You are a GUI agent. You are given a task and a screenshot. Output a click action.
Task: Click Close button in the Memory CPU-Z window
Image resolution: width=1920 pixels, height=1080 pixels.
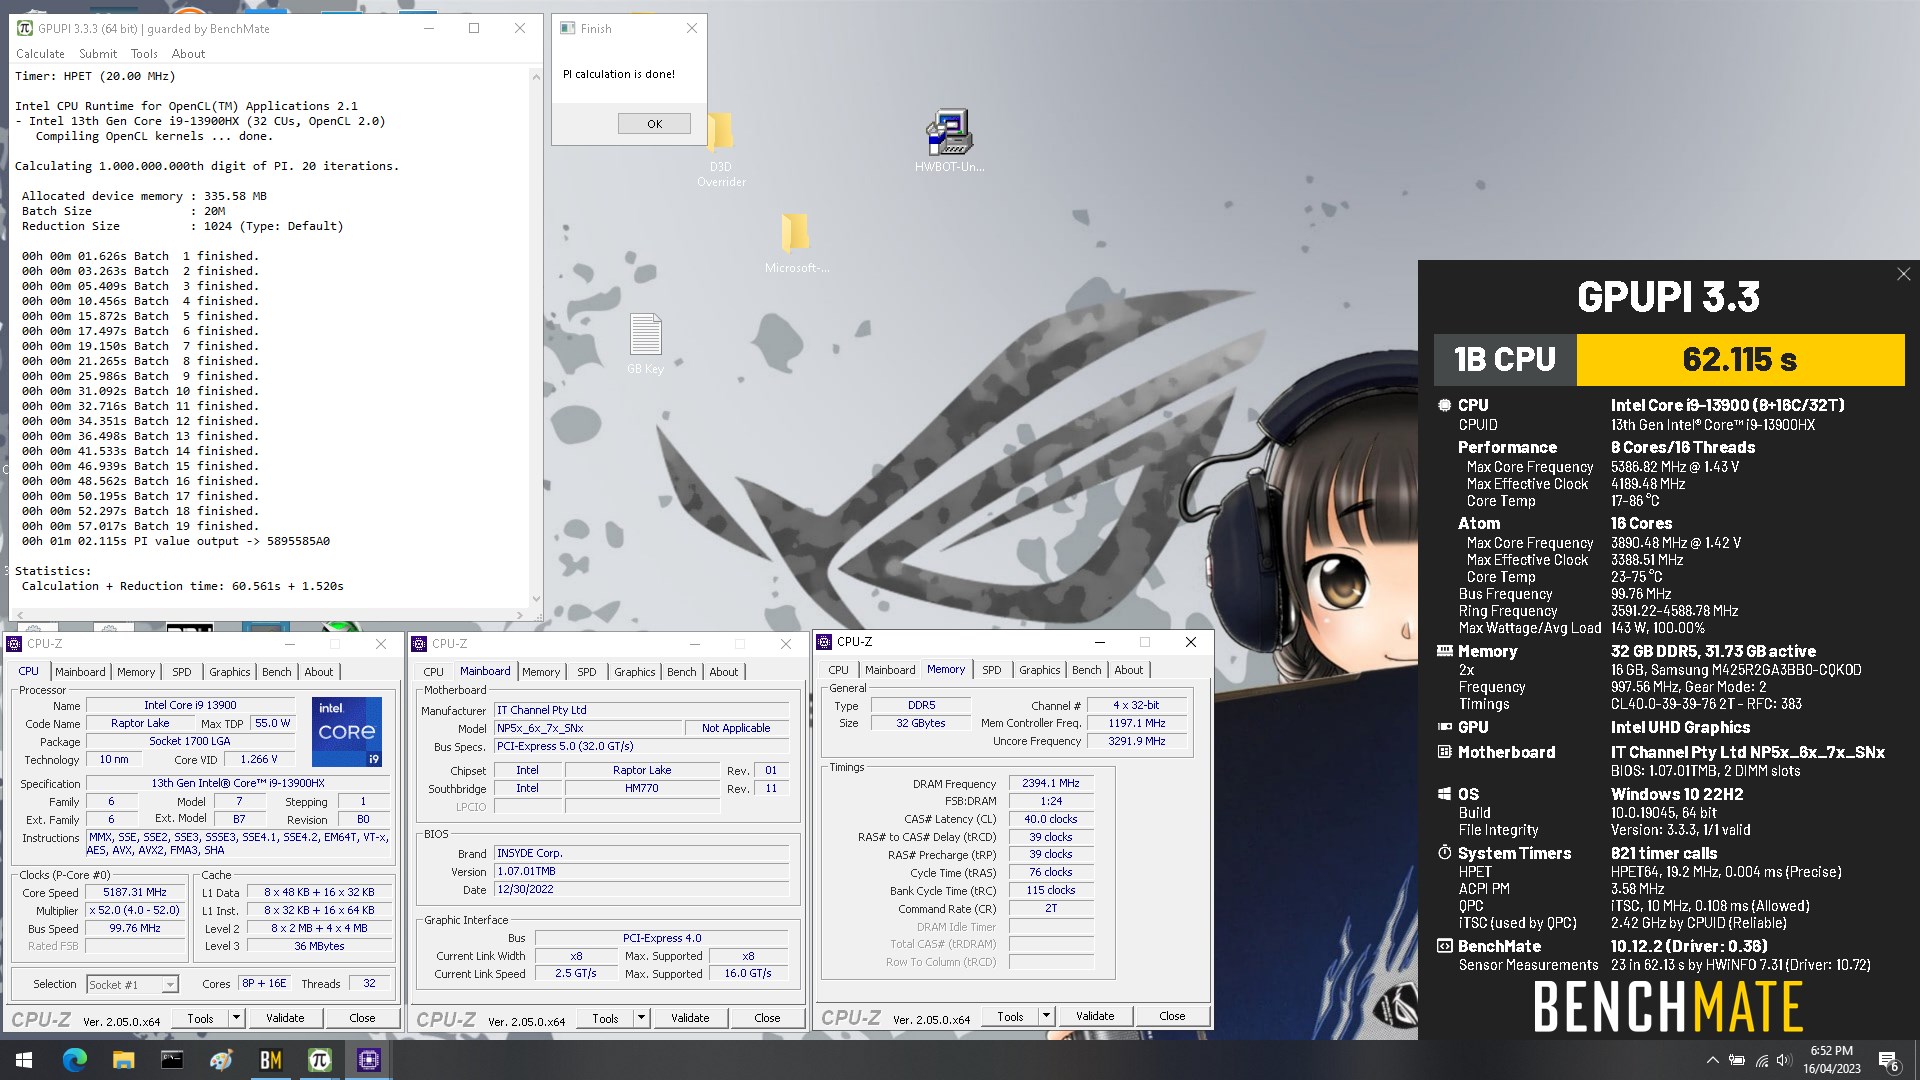[1172, 1016]
